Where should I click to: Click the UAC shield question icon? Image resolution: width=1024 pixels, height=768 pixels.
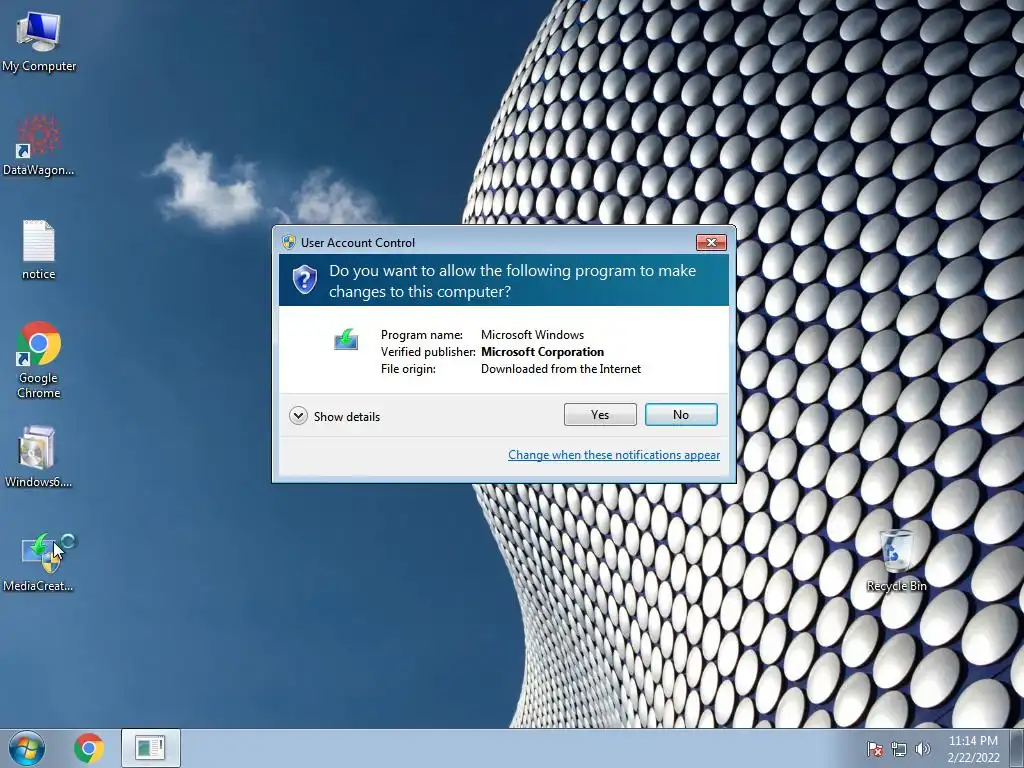304,280
